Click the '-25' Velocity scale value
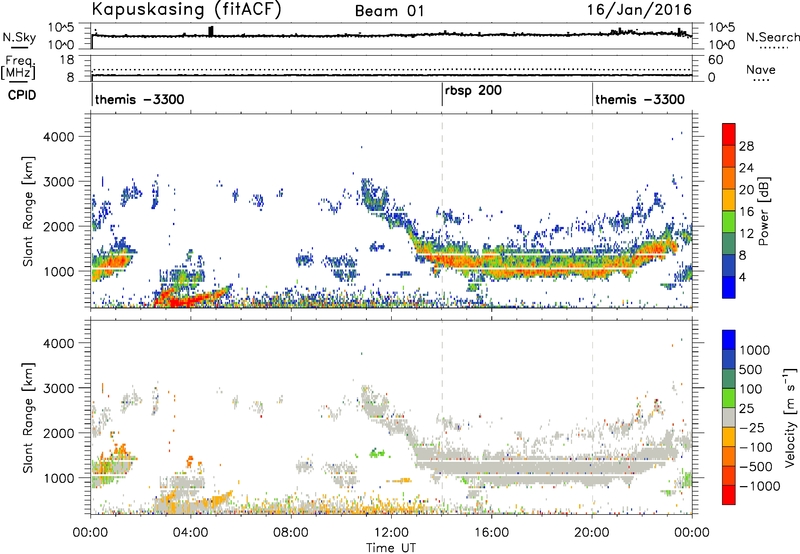Viewport: 800px width, 554px height. (x=752, y=428)
